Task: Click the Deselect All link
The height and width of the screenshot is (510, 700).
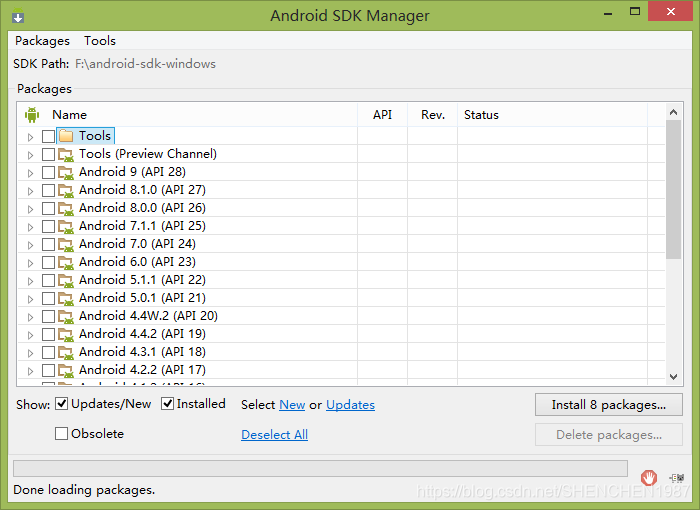Action: point(275,435)
